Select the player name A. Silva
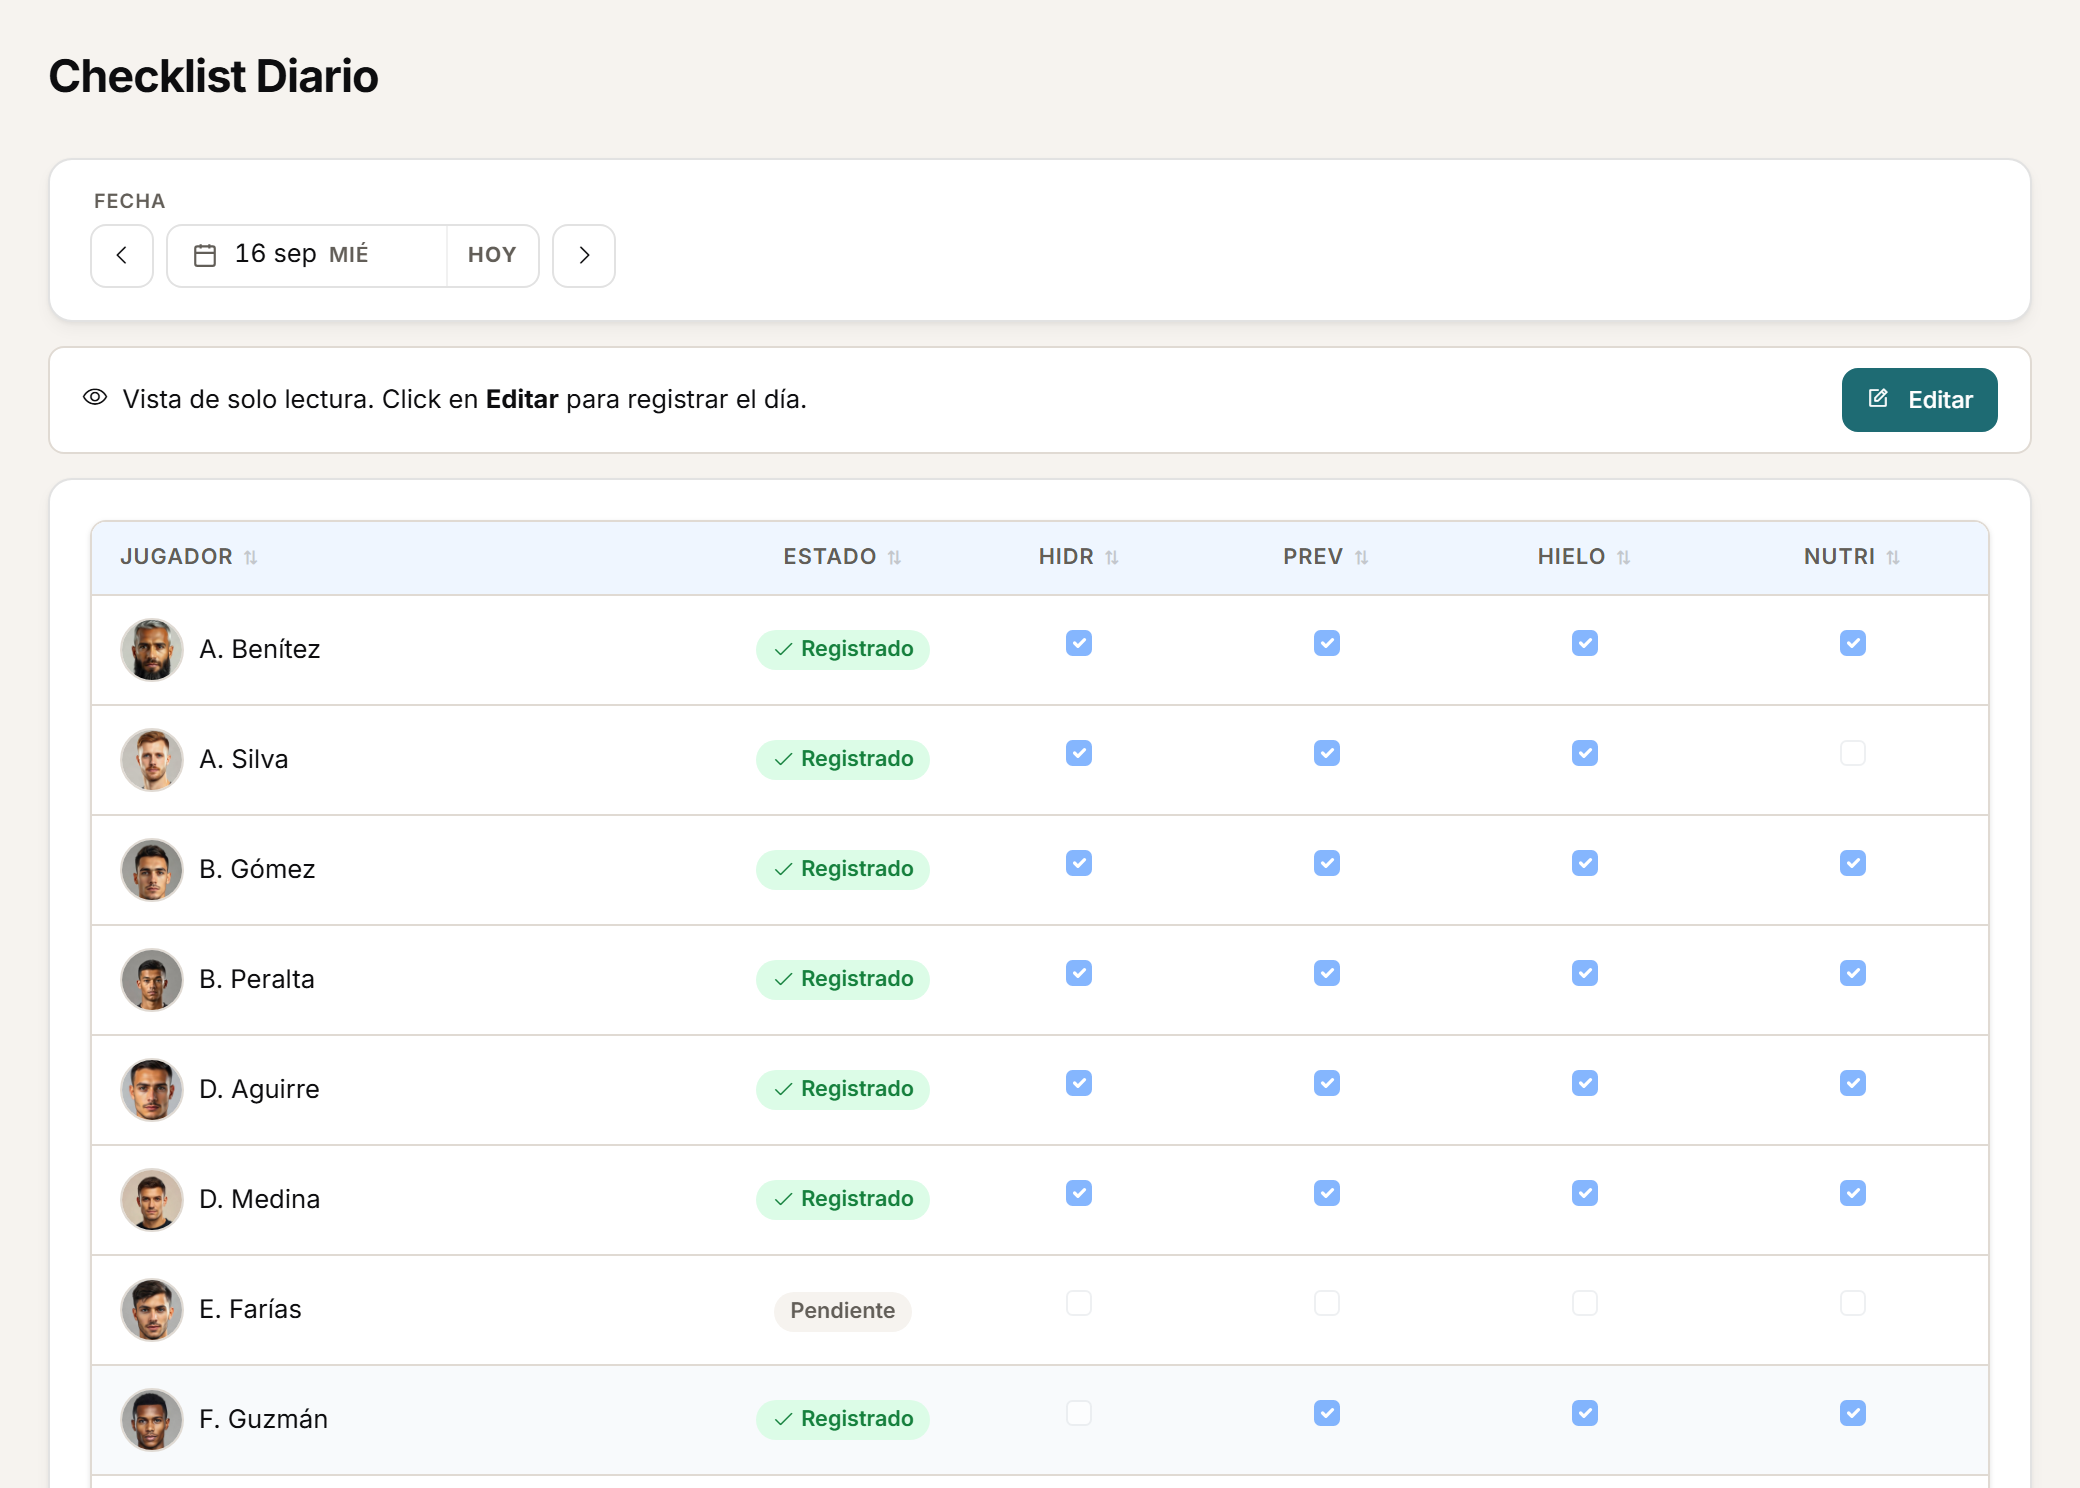 (x=244, y=760)
